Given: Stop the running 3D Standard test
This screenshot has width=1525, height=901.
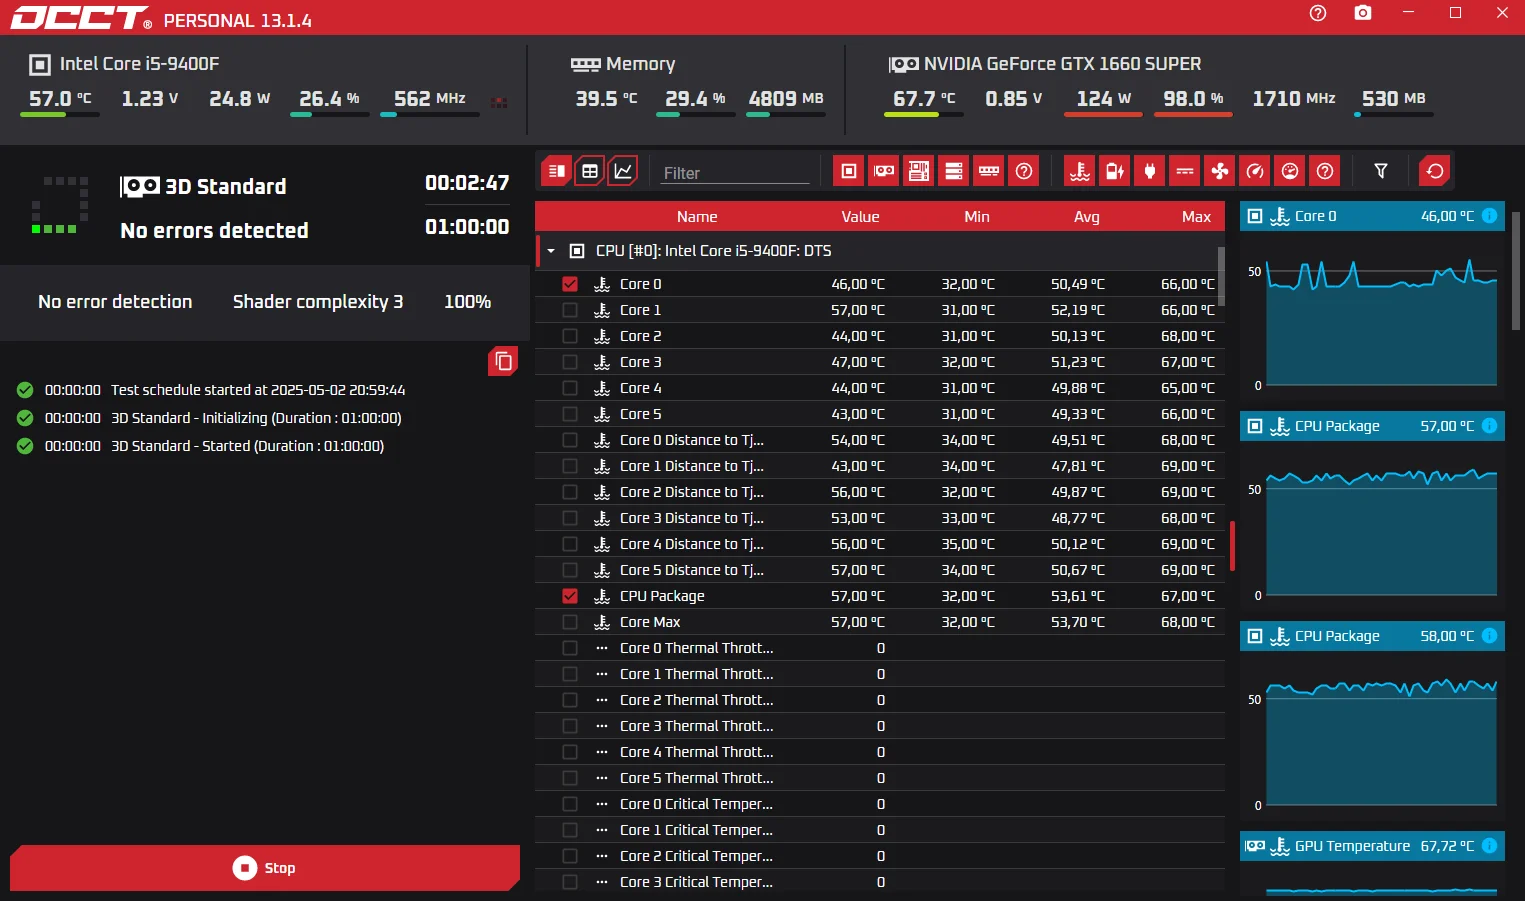Looking at the screenshot, I should point(265,868).
